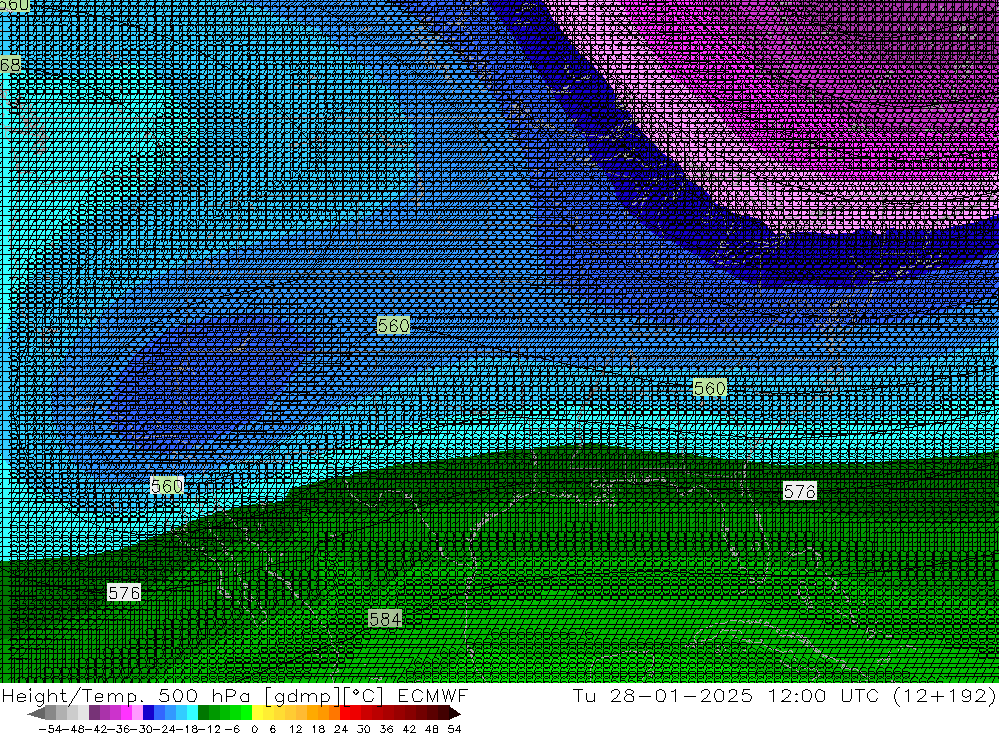This screenshot has height=733, width=1000.
Task: Click the 560 contour label on the right side
Action: pyautogui.click(x=710, y=388)
